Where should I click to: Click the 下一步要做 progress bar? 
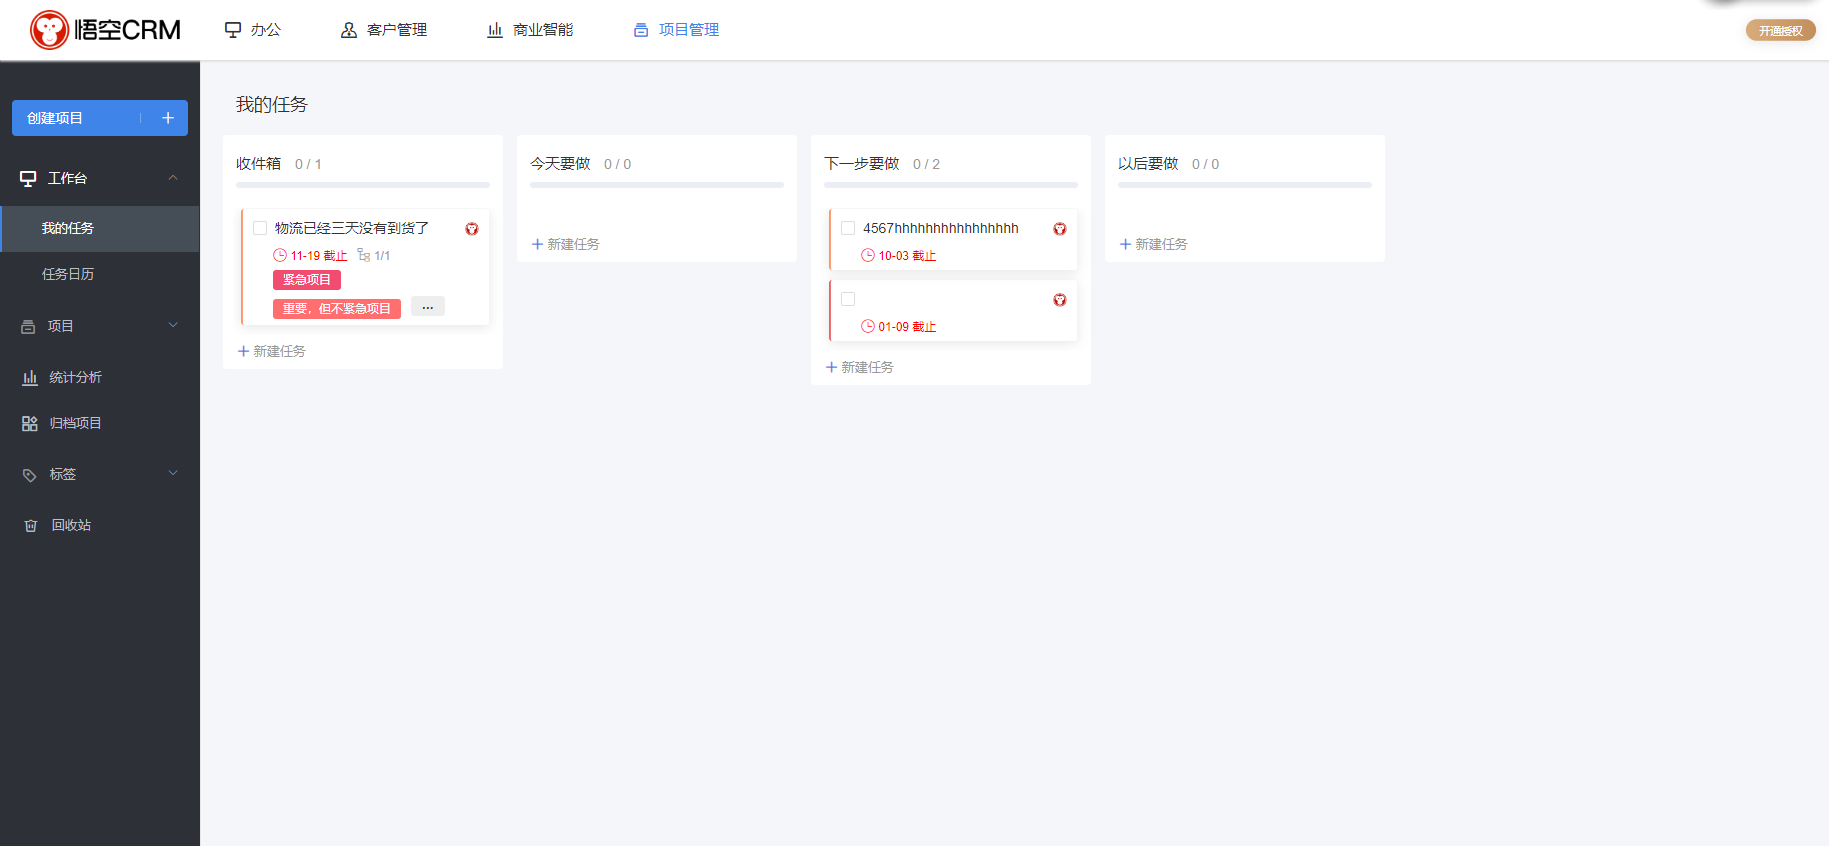click(951, 185)
